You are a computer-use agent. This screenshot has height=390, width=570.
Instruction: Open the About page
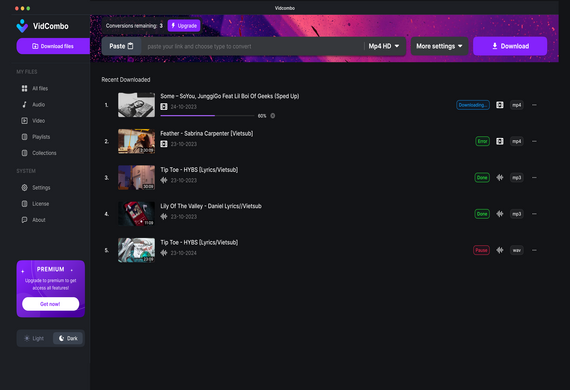(33, 220)
